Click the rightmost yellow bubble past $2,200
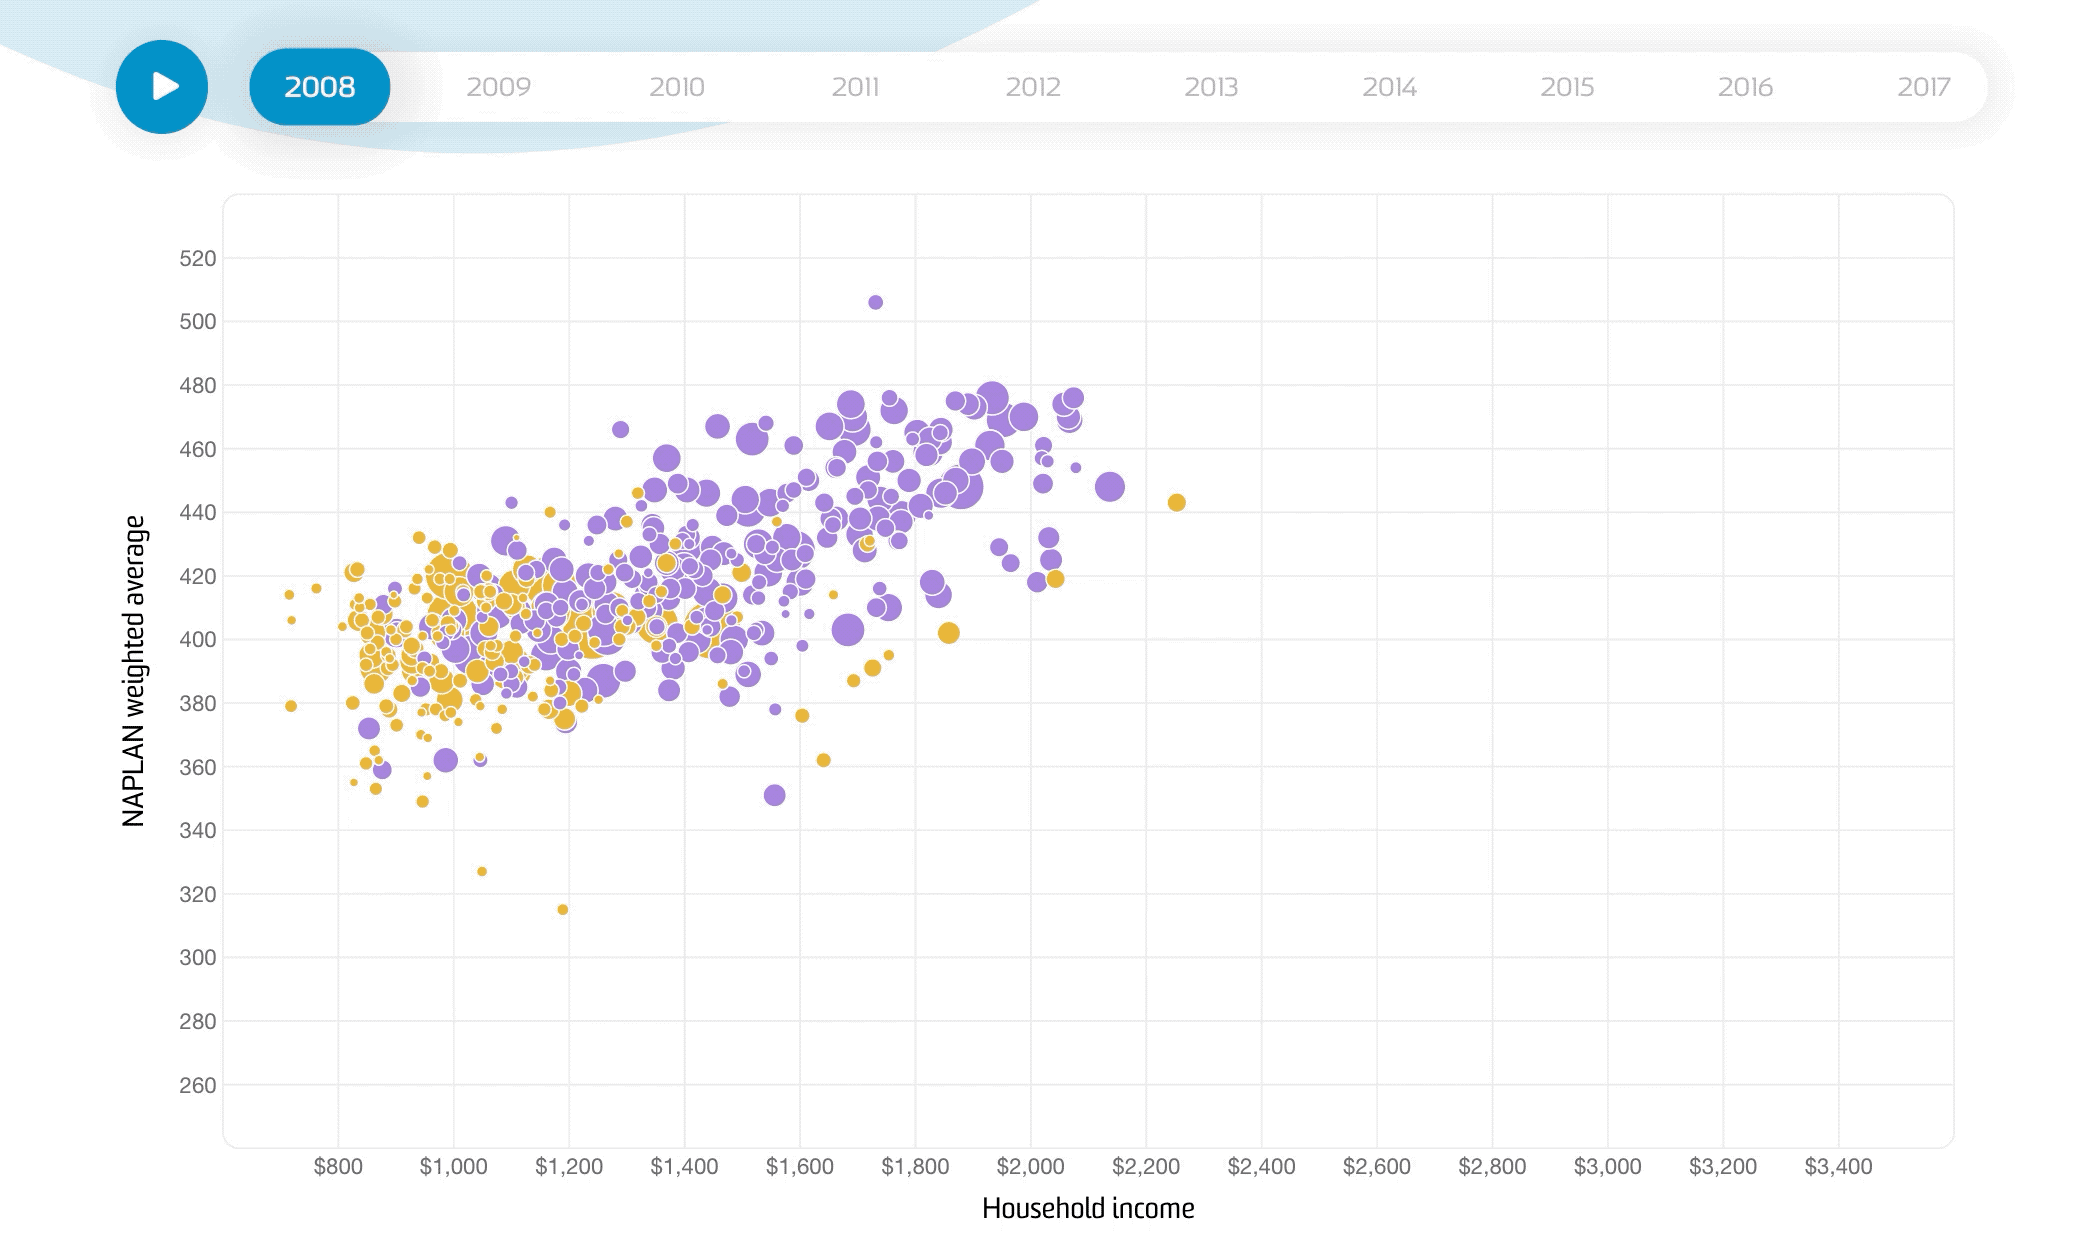The image size is (2088, 1244). pos(1177,503)
